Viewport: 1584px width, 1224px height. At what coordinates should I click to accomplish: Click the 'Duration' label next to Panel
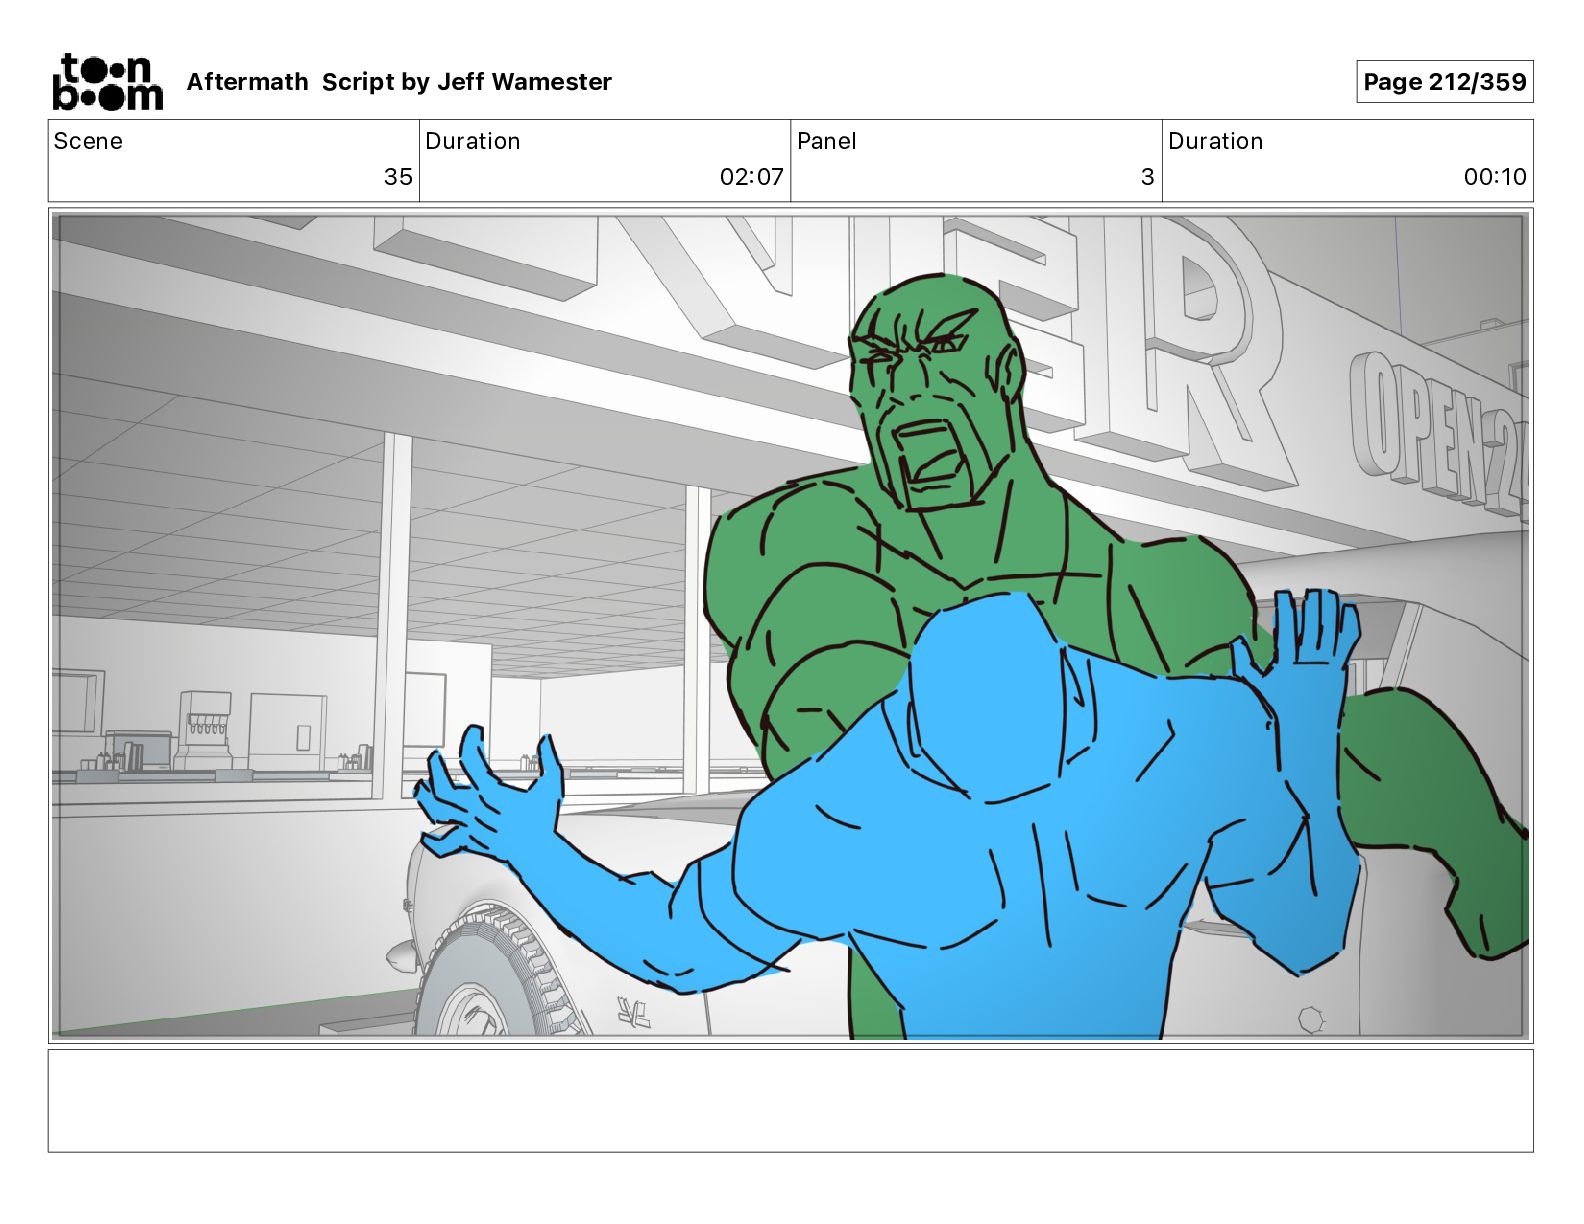pyautogui.click(x=1216, y=141)
